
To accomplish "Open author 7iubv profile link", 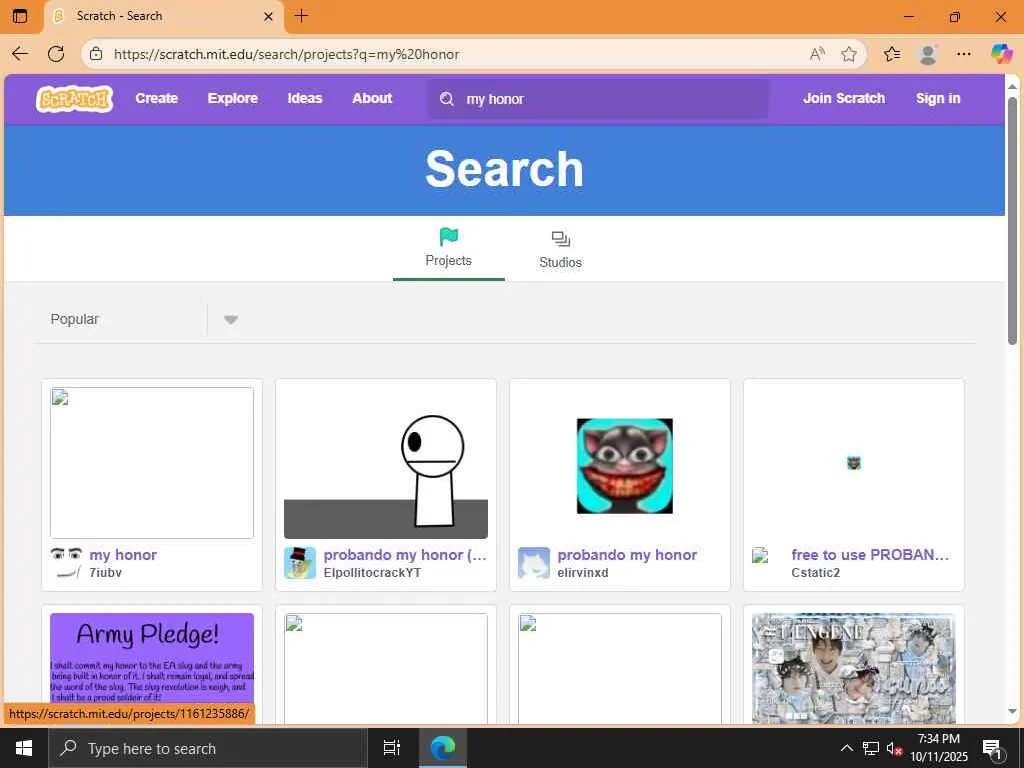I will coord(105,573).
